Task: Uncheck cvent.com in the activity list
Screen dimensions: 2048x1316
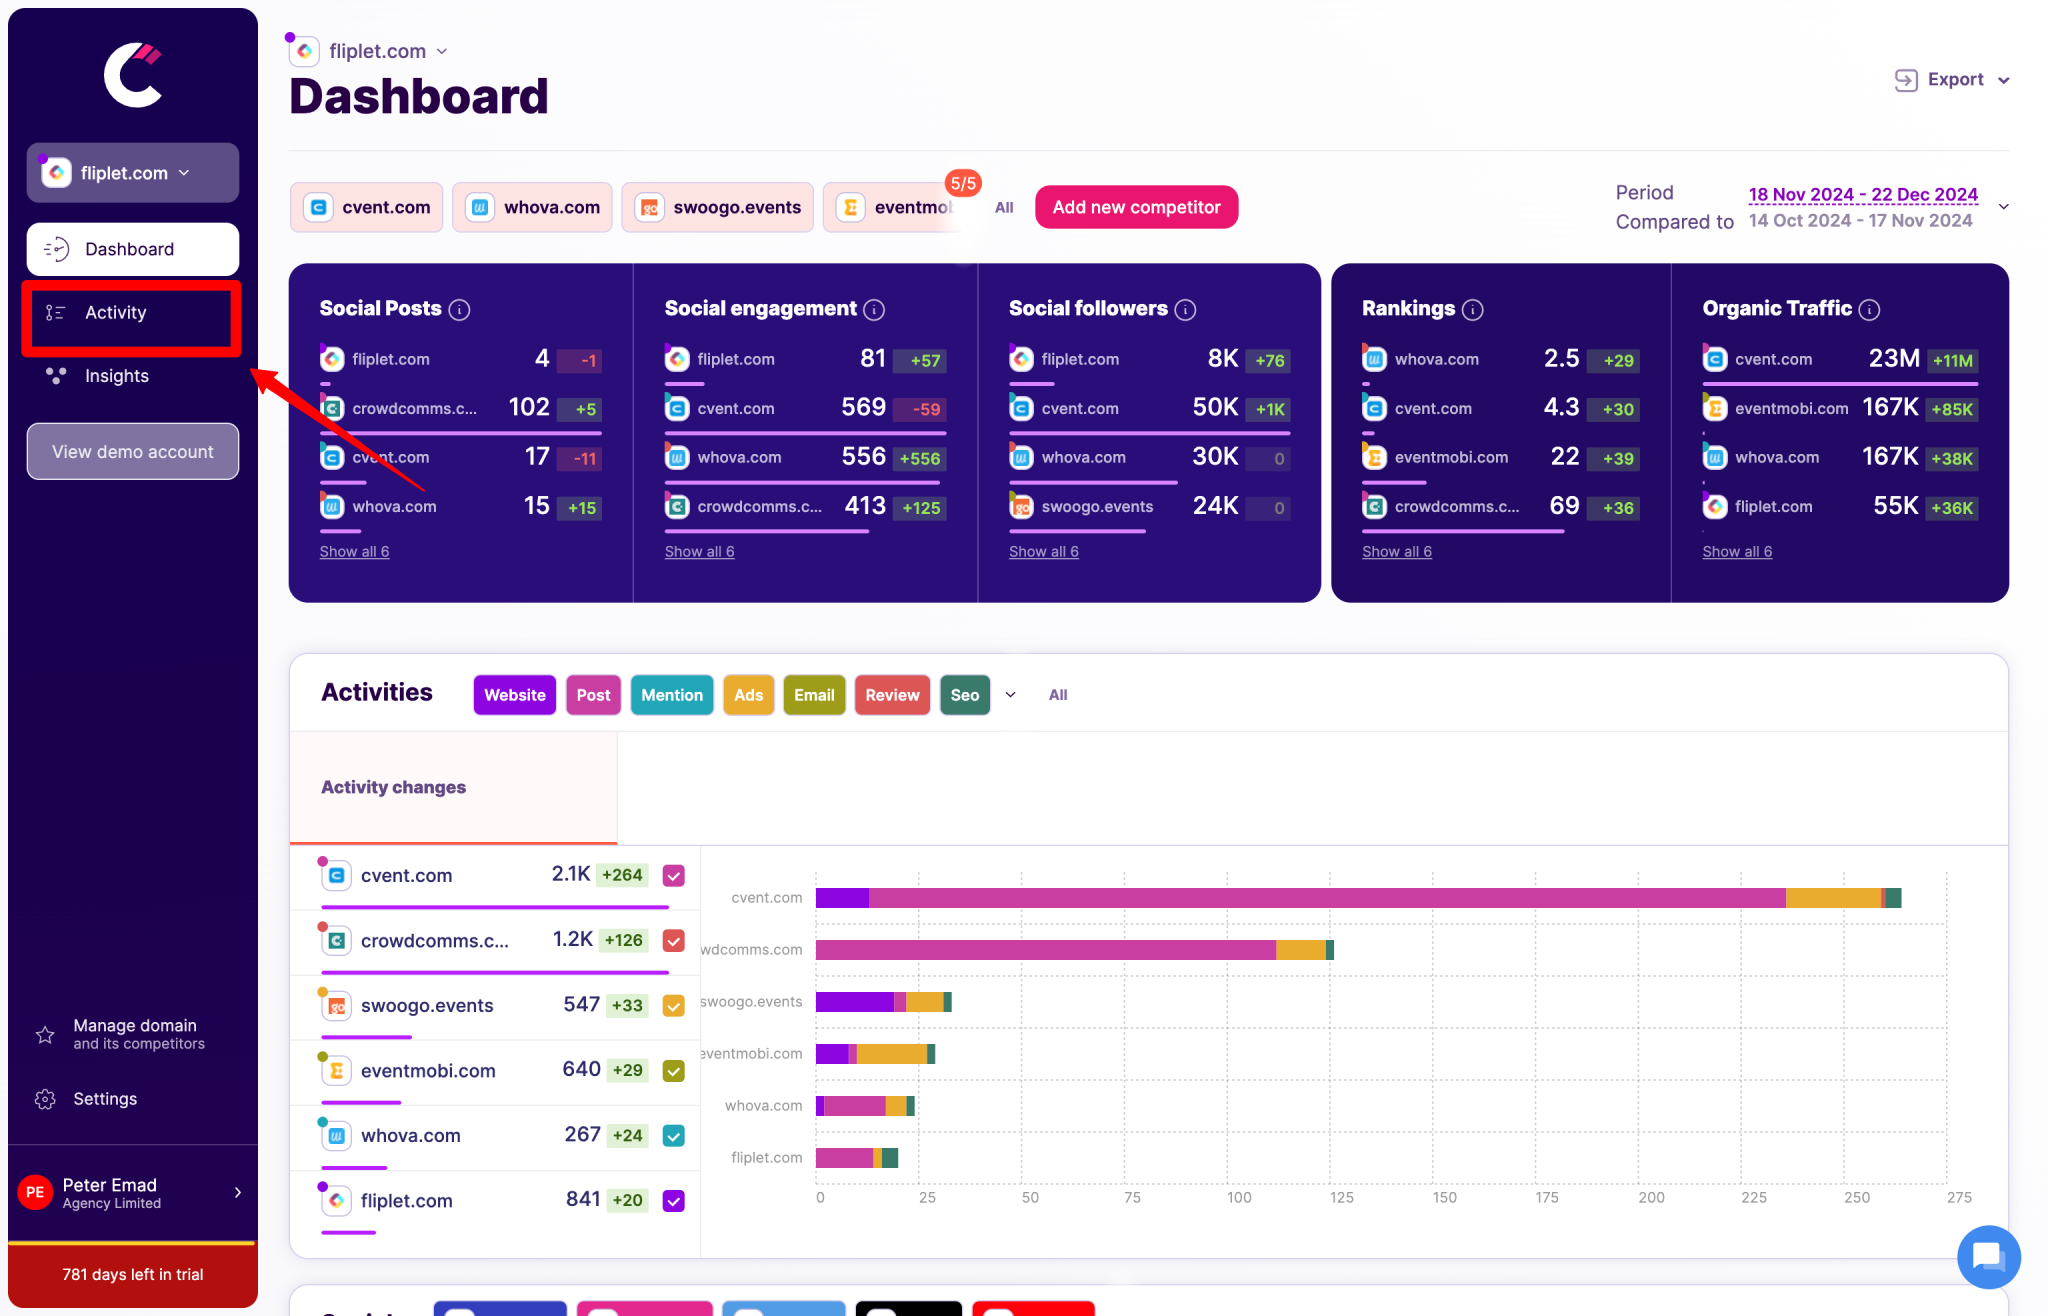Action: coord(672,875)
